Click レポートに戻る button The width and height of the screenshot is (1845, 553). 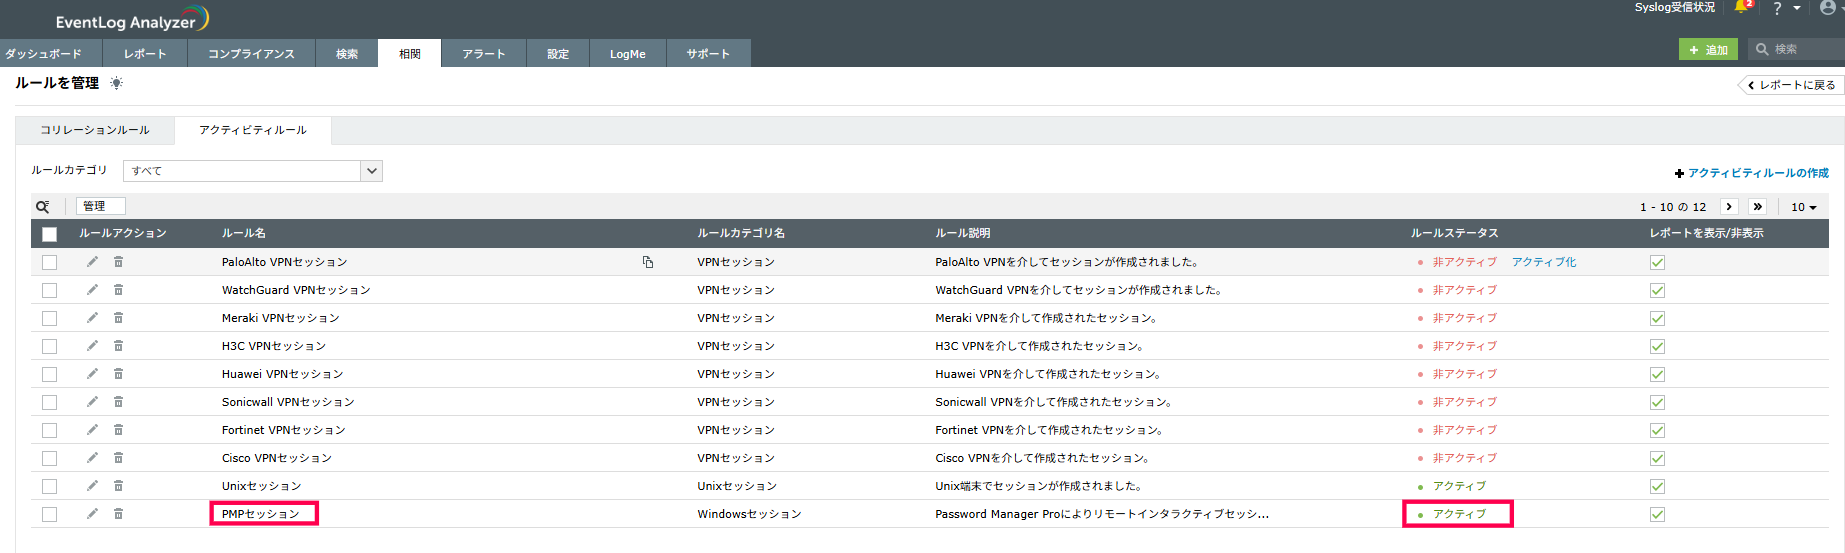click(1790, 85)
